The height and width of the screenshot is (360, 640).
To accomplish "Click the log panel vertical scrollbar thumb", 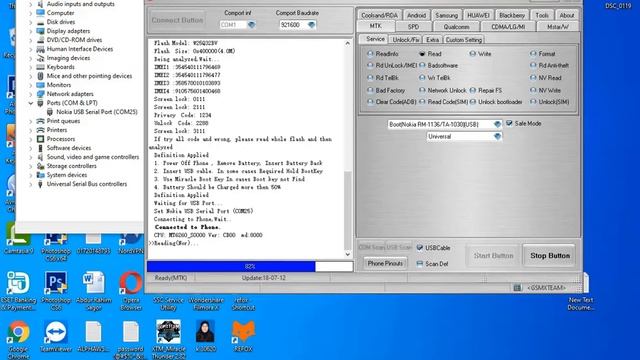I will tap(348, 210).
